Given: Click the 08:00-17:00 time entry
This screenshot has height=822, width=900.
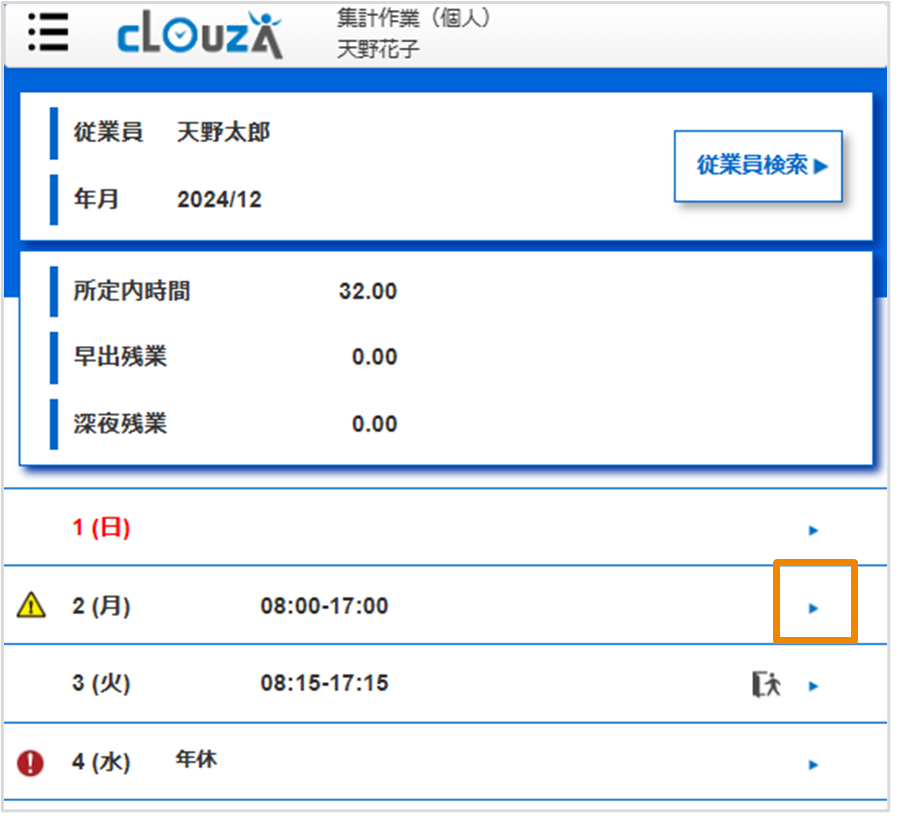Looking at the screenshot, I should point(324,606).
